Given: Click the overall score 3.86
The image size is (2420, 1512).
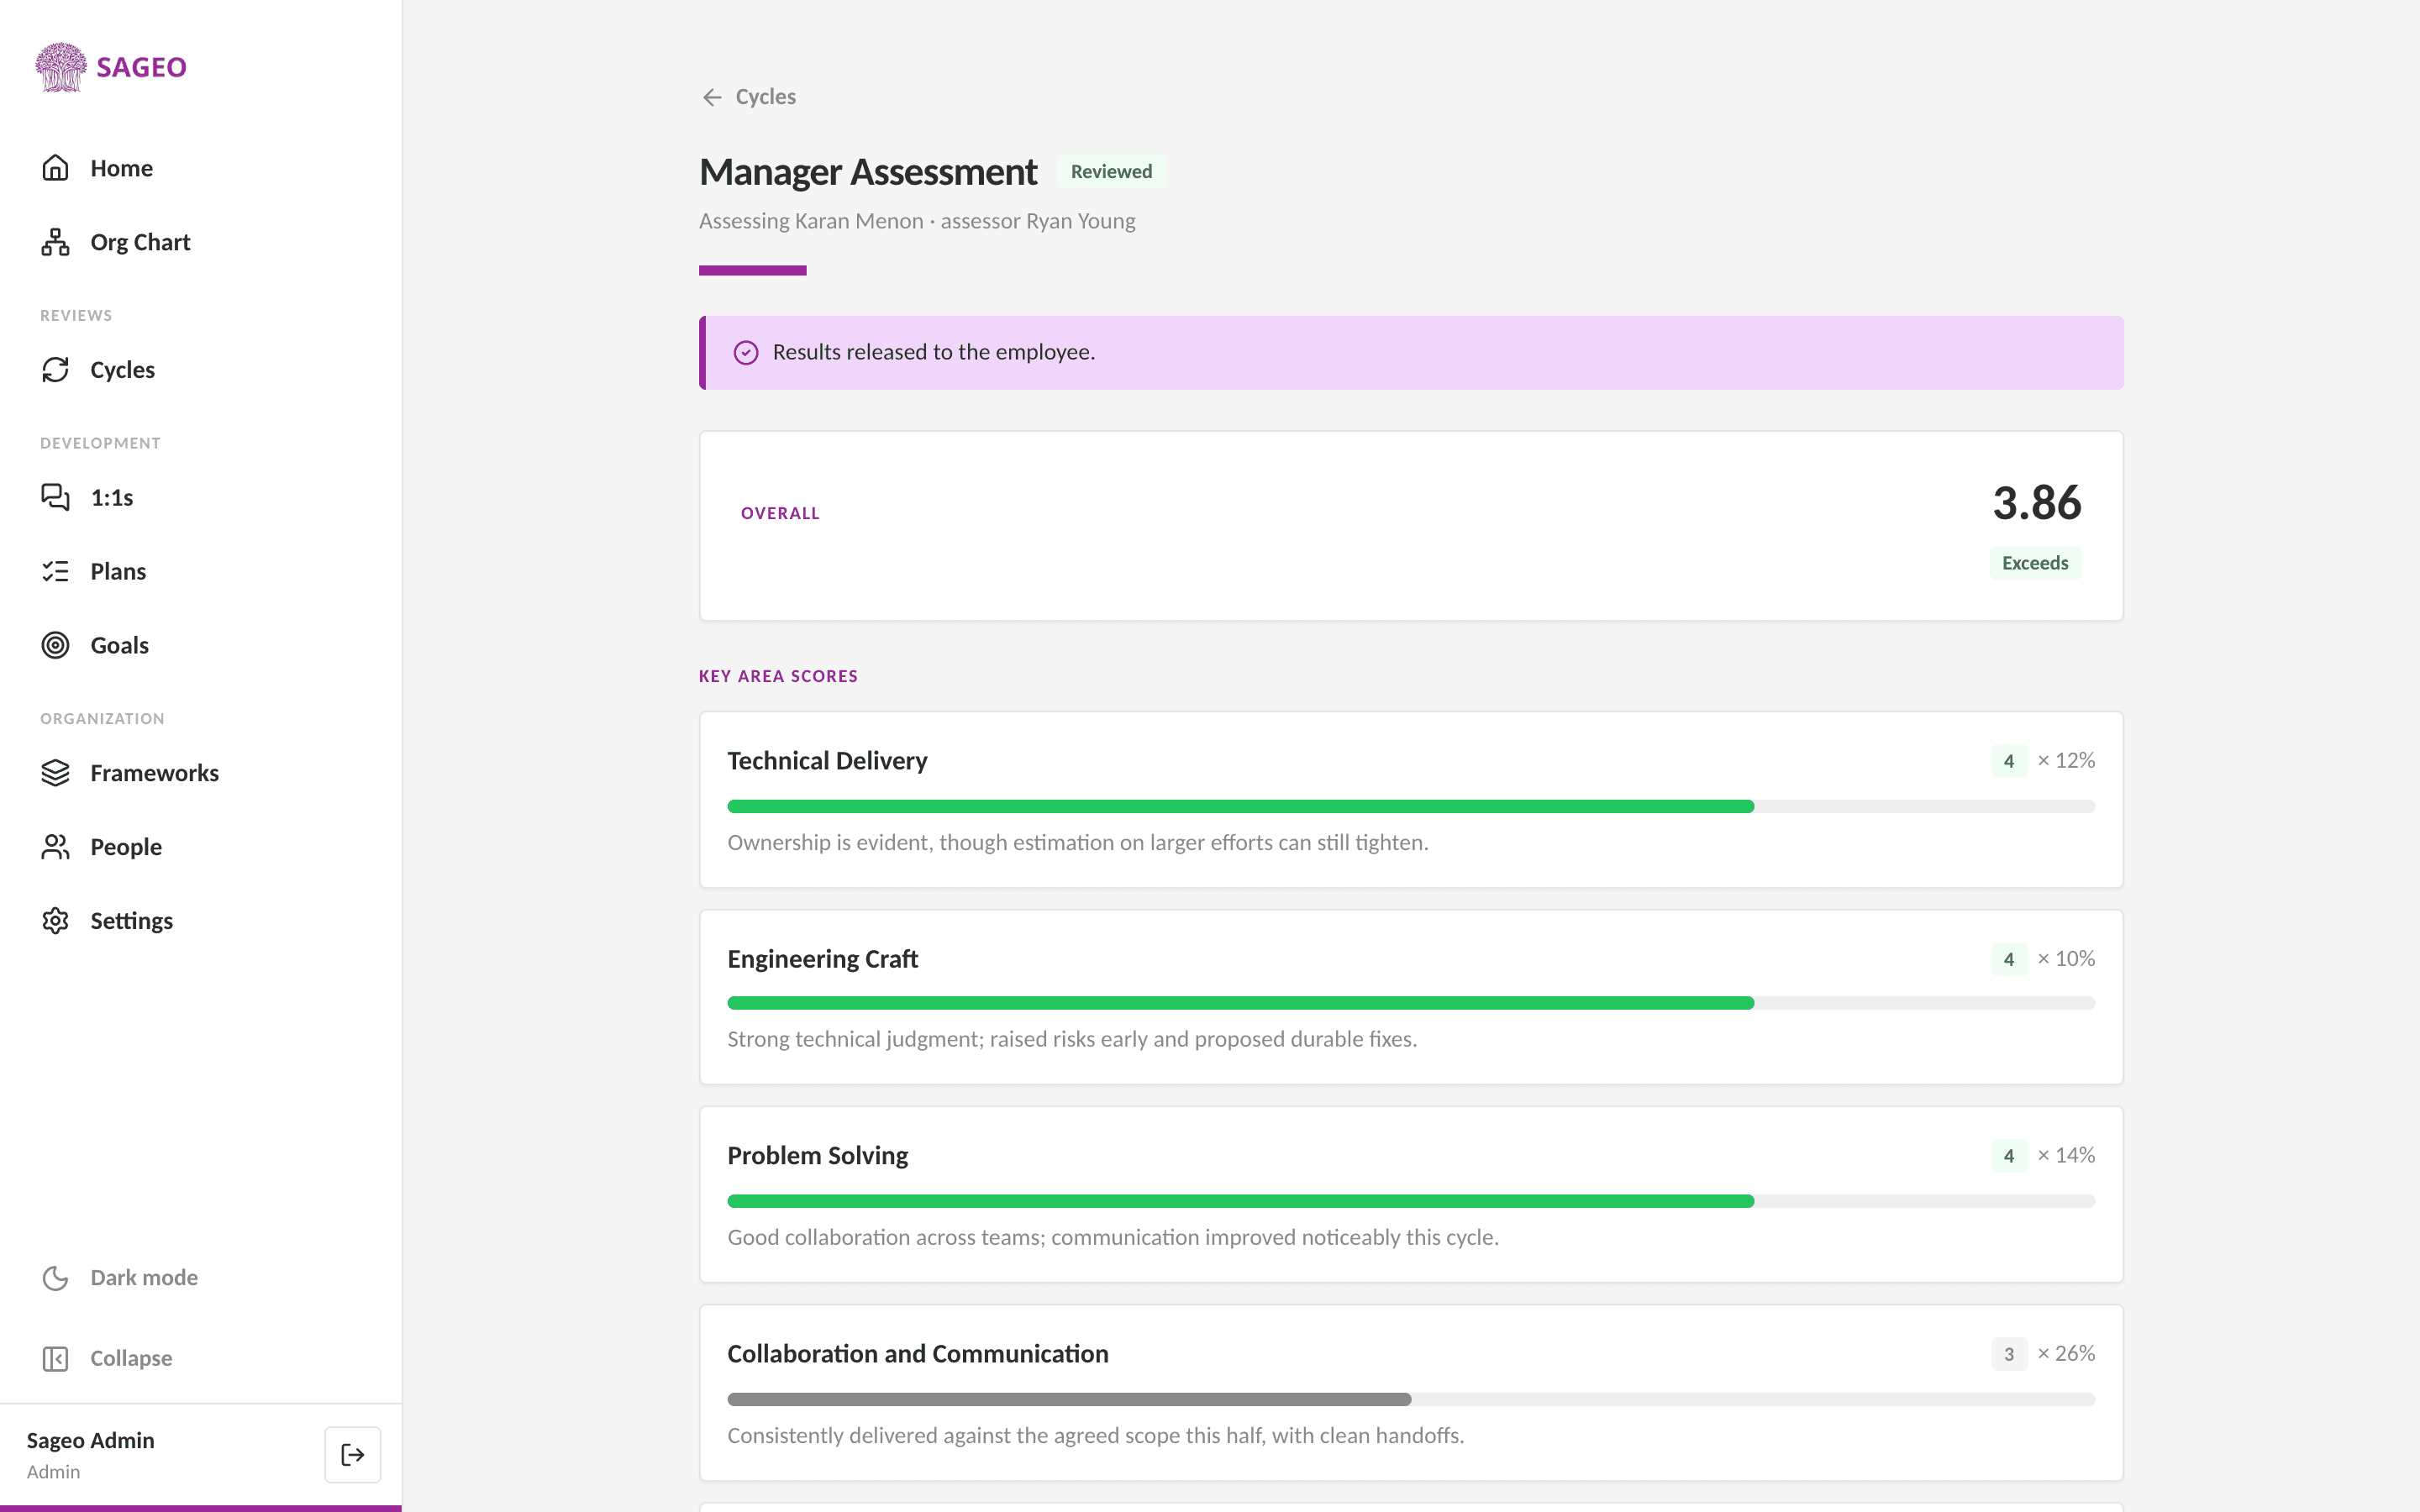Looking at the screenshot, I should coord(2036,502).
